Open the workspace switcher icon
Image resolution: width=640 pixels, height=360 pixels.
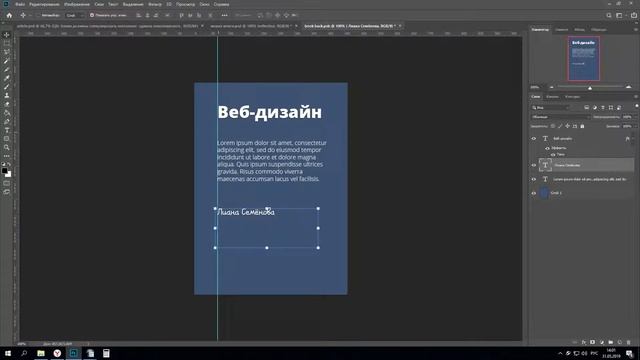(x=620, y=16)
